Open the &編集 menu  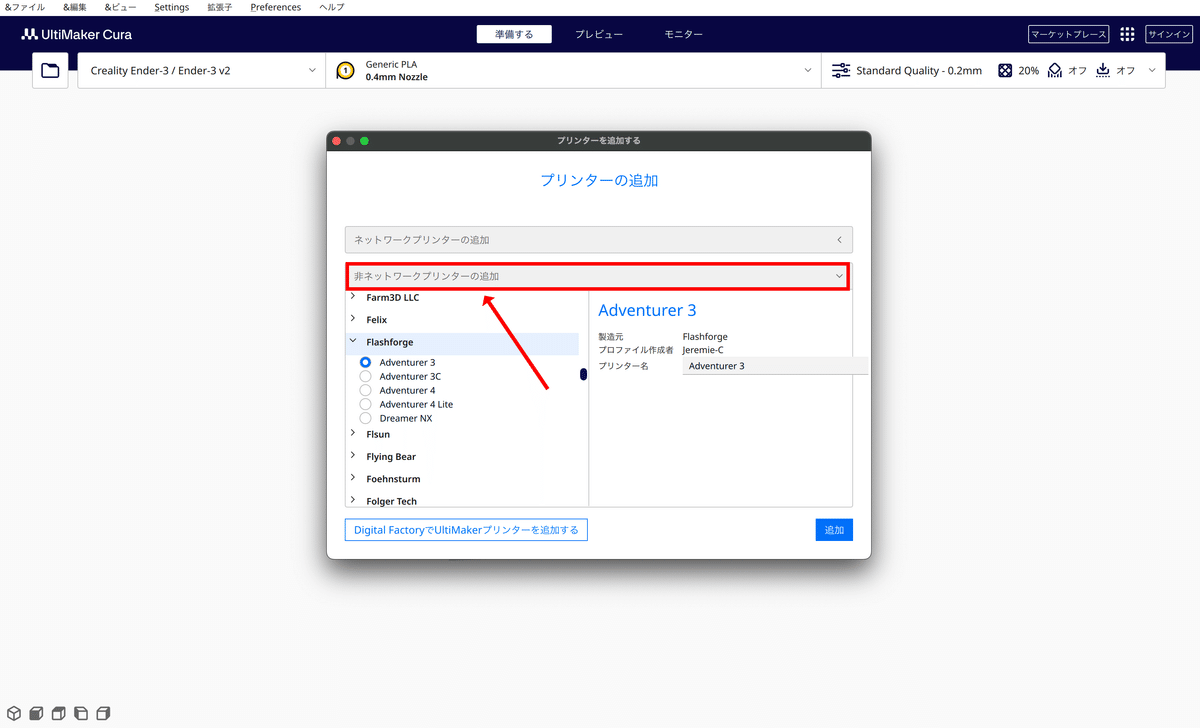74,7
